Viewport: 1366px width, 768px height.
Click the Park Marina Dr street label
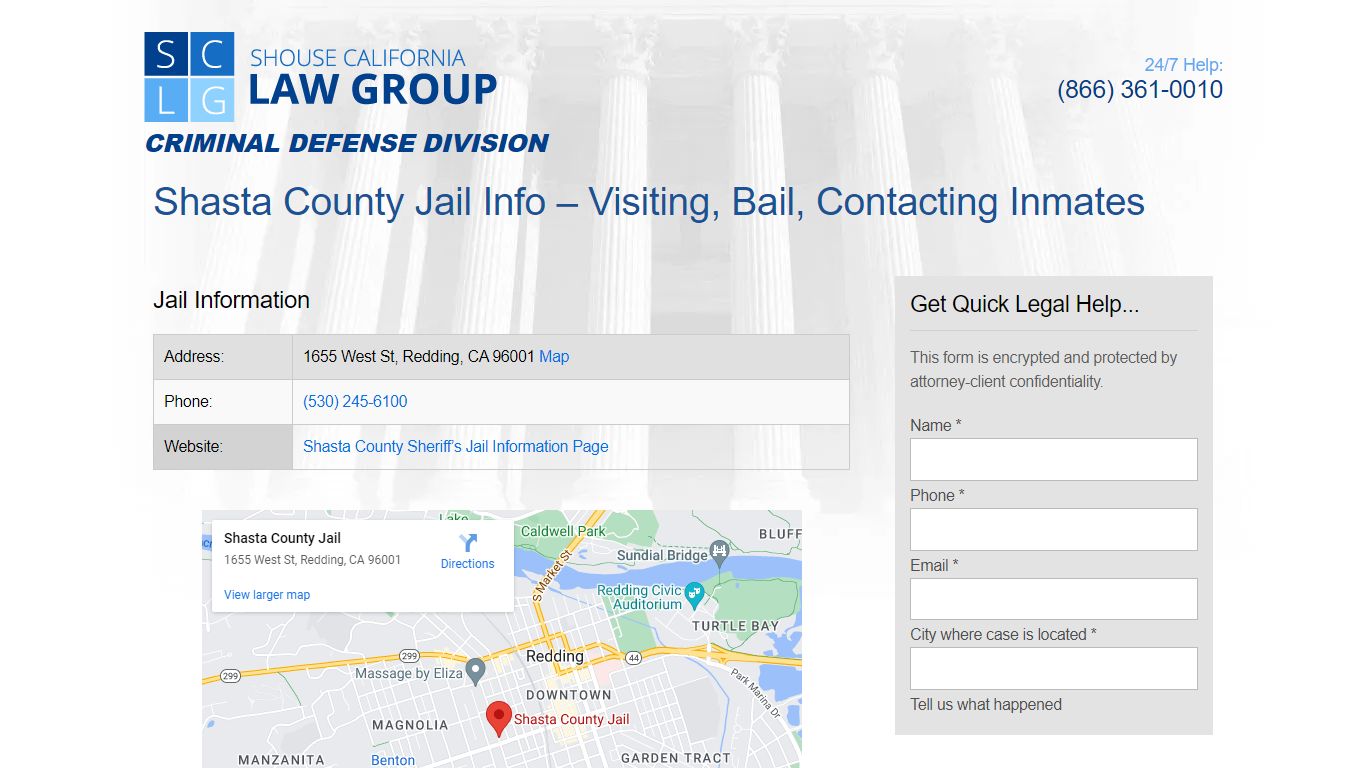pyautogui.click(x=755, y=693)
